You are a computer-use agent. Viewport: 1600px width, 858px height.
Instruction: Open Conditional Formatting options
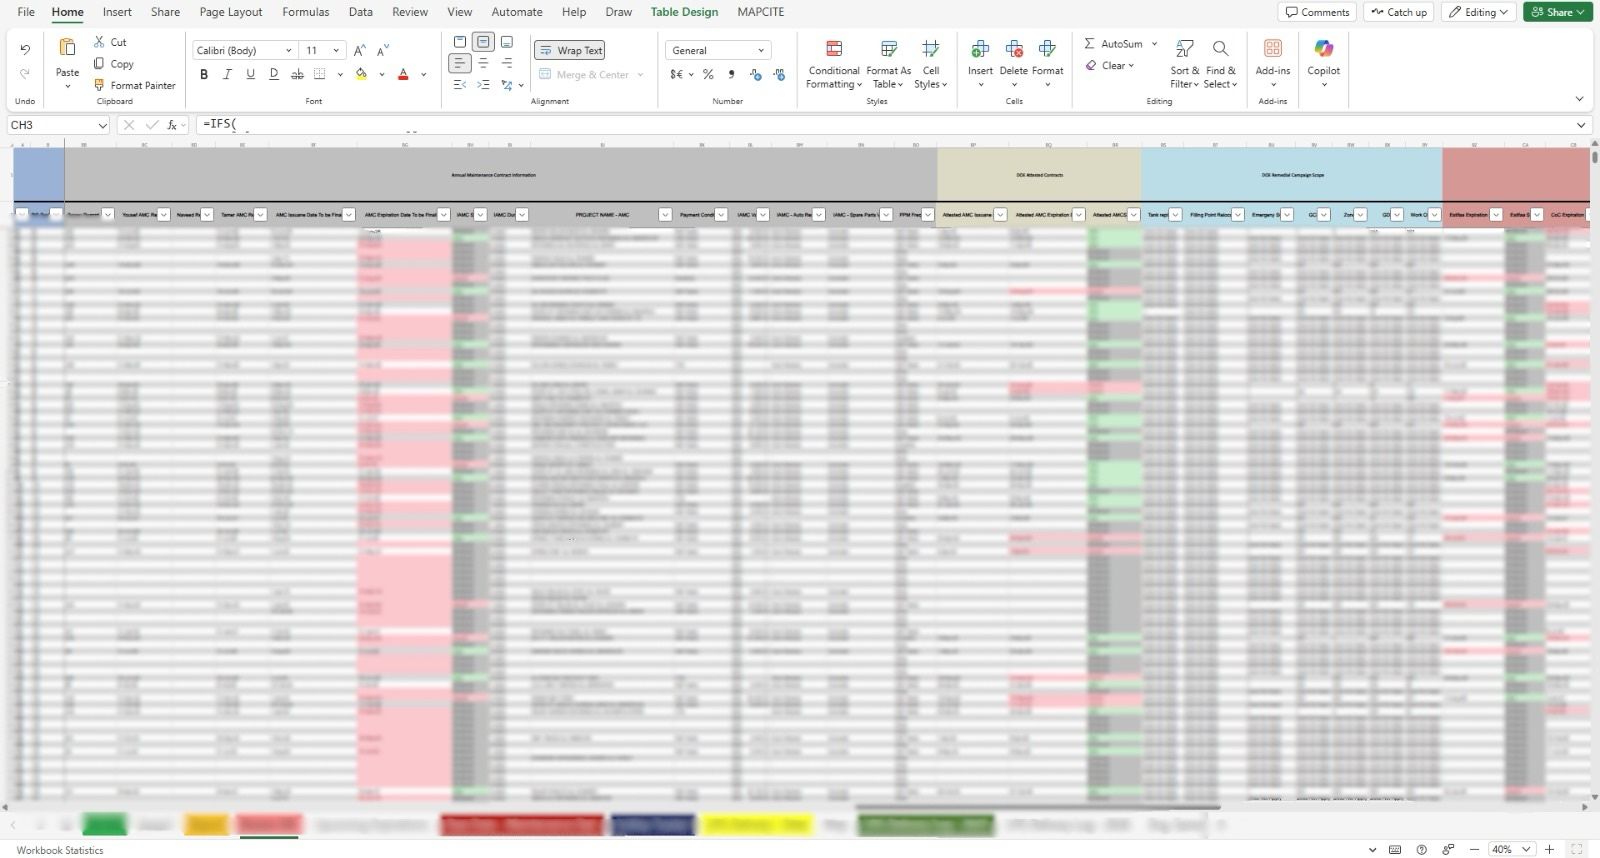click(833, 64)
